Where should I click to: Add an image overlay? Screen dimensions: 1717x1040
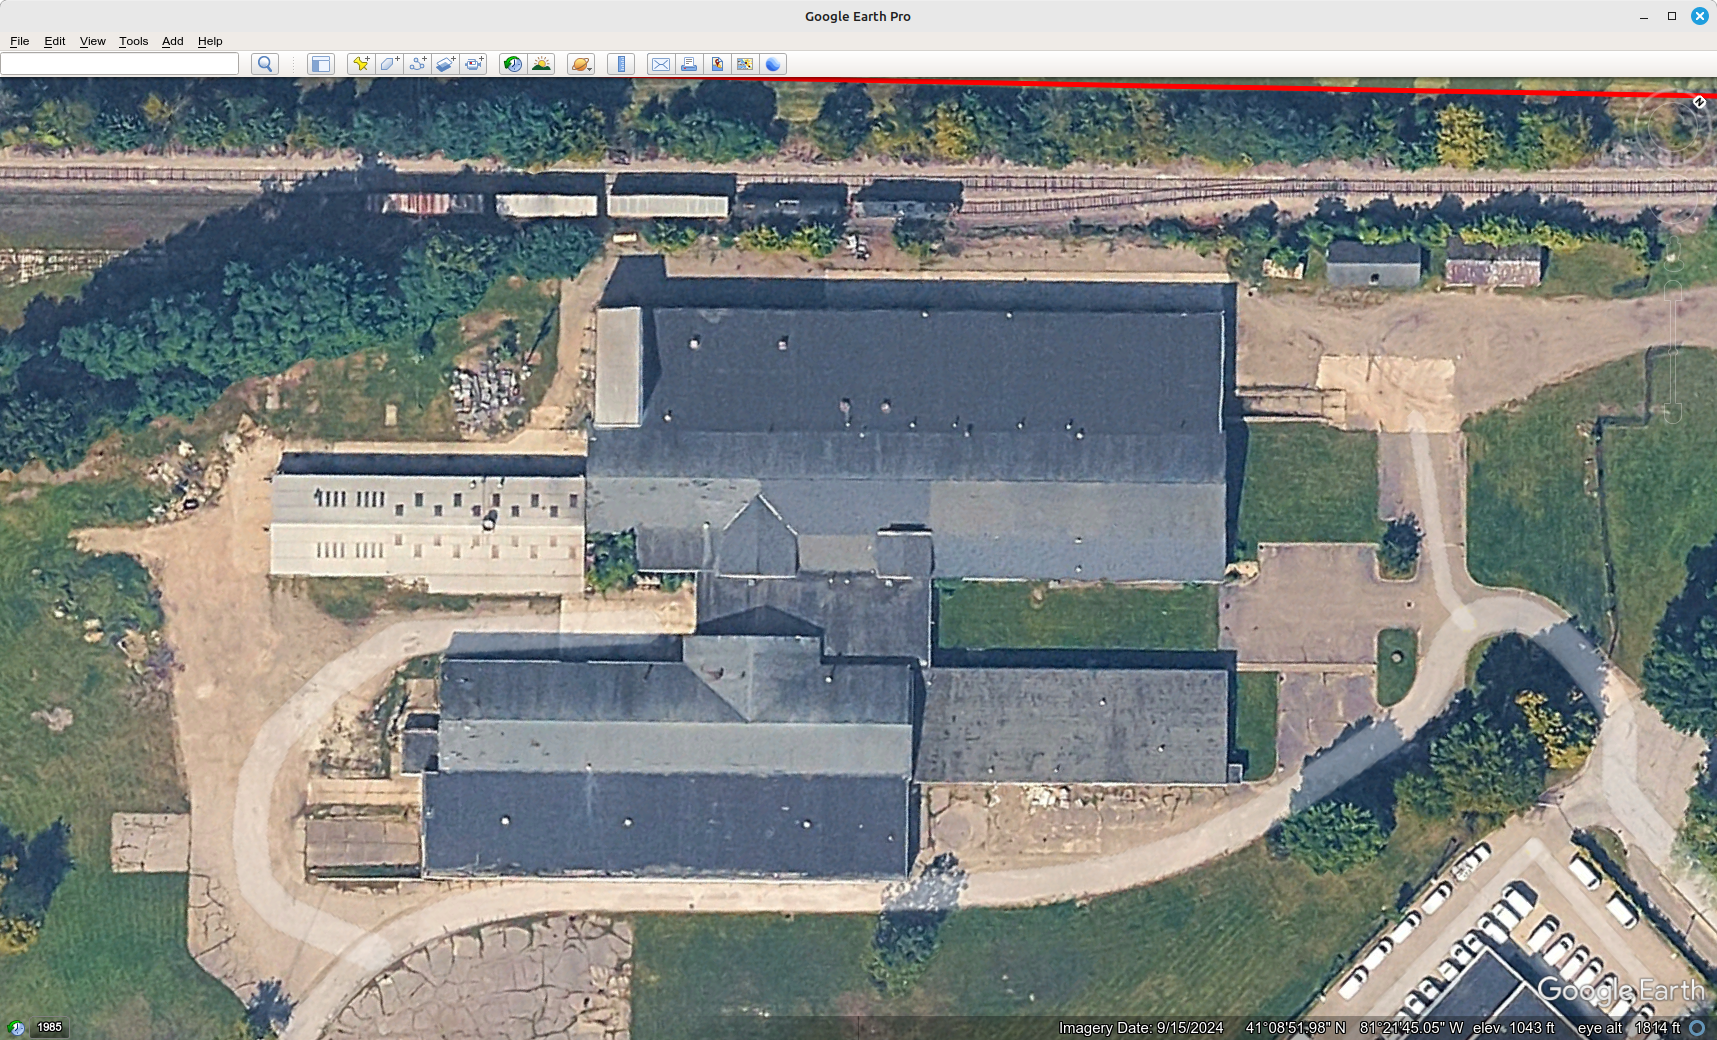(445, 64)
